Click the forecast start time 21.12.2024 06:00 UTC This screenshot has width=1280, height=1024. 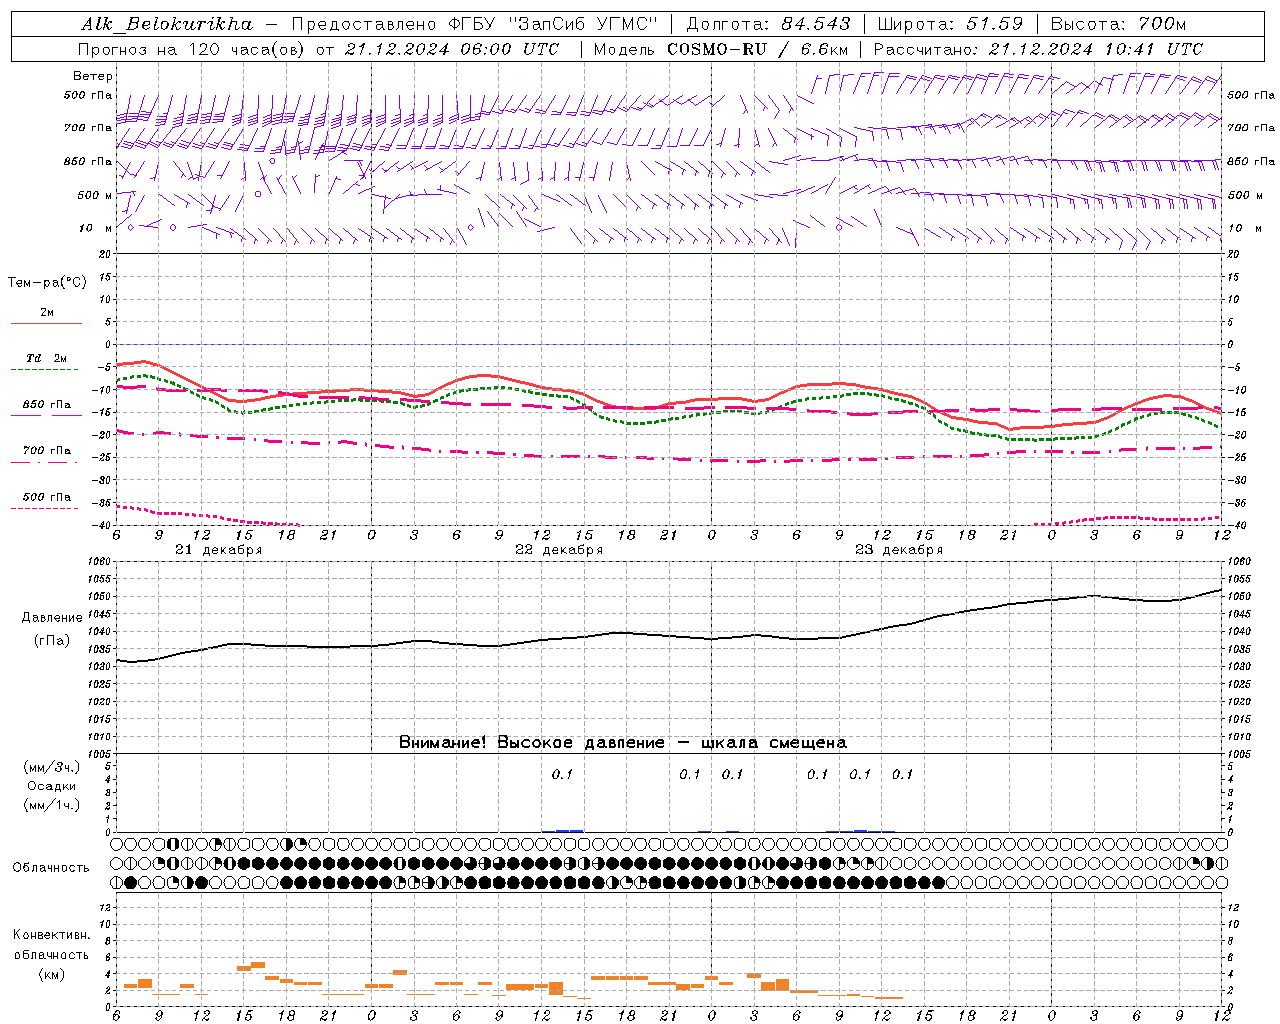point(451,49)
